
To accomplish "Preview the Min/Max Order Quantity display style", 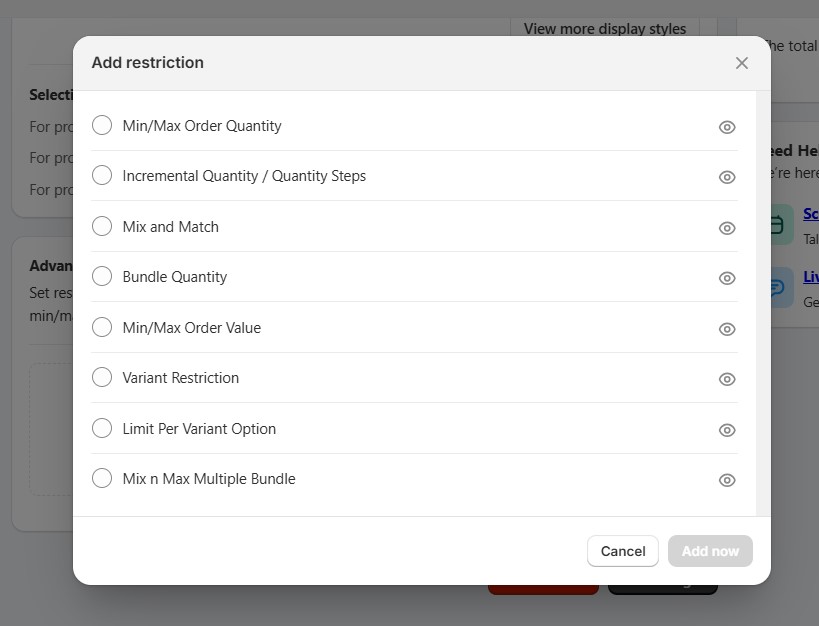I will (727, 126).
